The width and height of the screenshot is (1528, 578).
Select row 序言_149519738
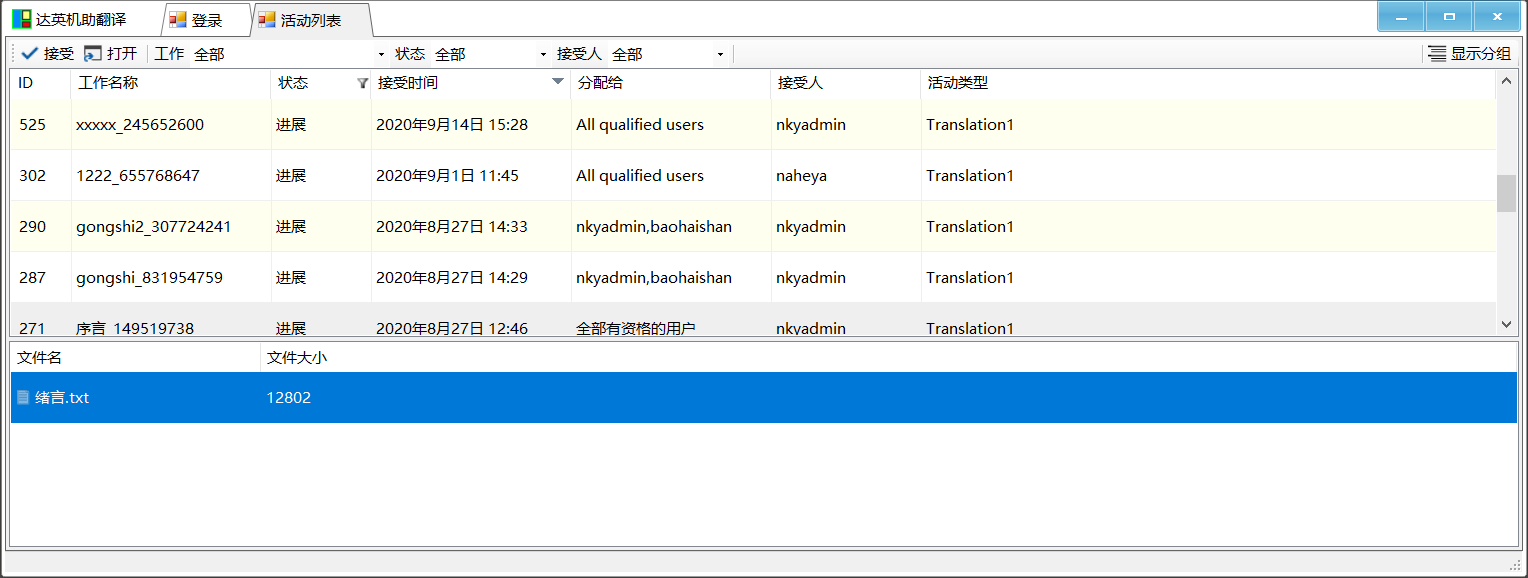pos(753,320)
